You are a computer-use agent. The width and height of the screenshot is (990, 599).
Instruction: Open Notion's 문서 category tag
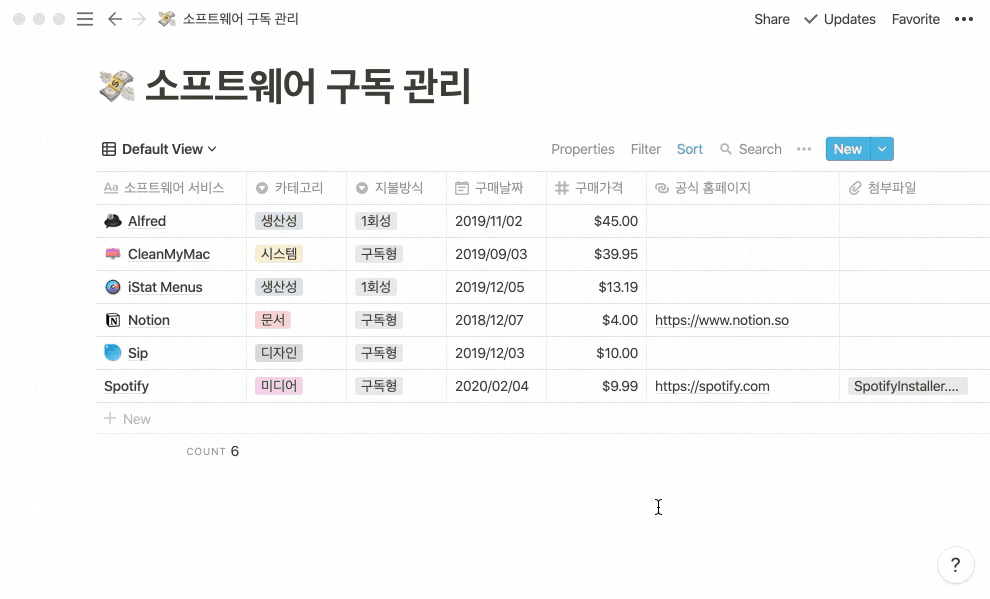(x=273, y=320)
